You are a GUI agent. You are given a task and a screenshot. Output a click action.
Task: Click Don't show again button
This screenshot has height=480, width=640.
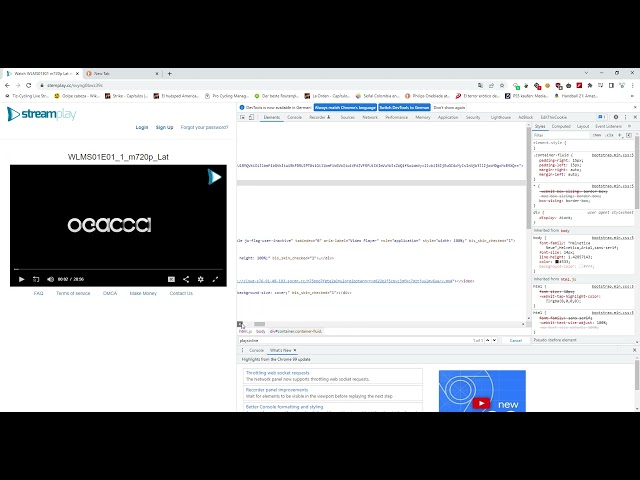click(449, 107)
